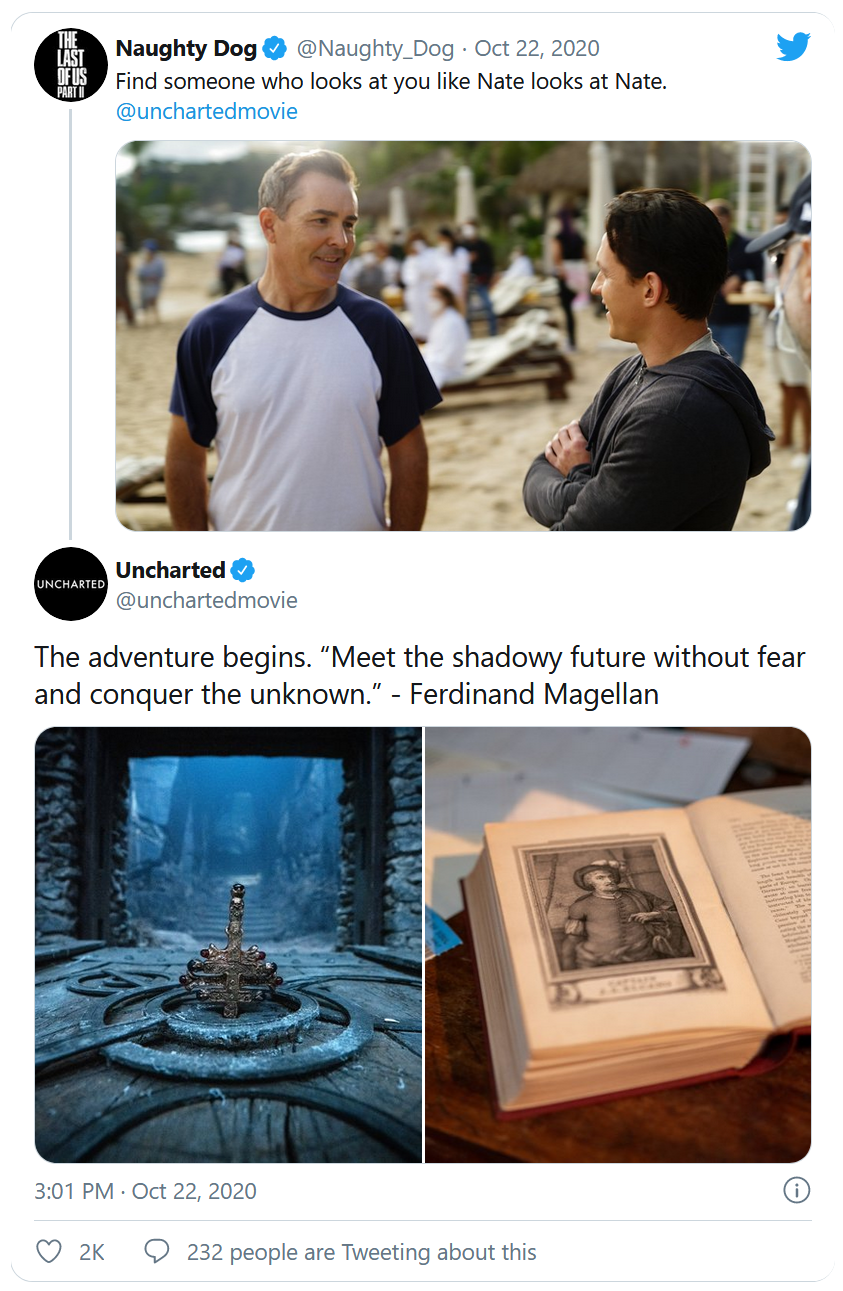The height and width of the screenshot is (1291, 843).
Task: Open the @unchartedmovie mention link
Action: click(x=207, y=111)
